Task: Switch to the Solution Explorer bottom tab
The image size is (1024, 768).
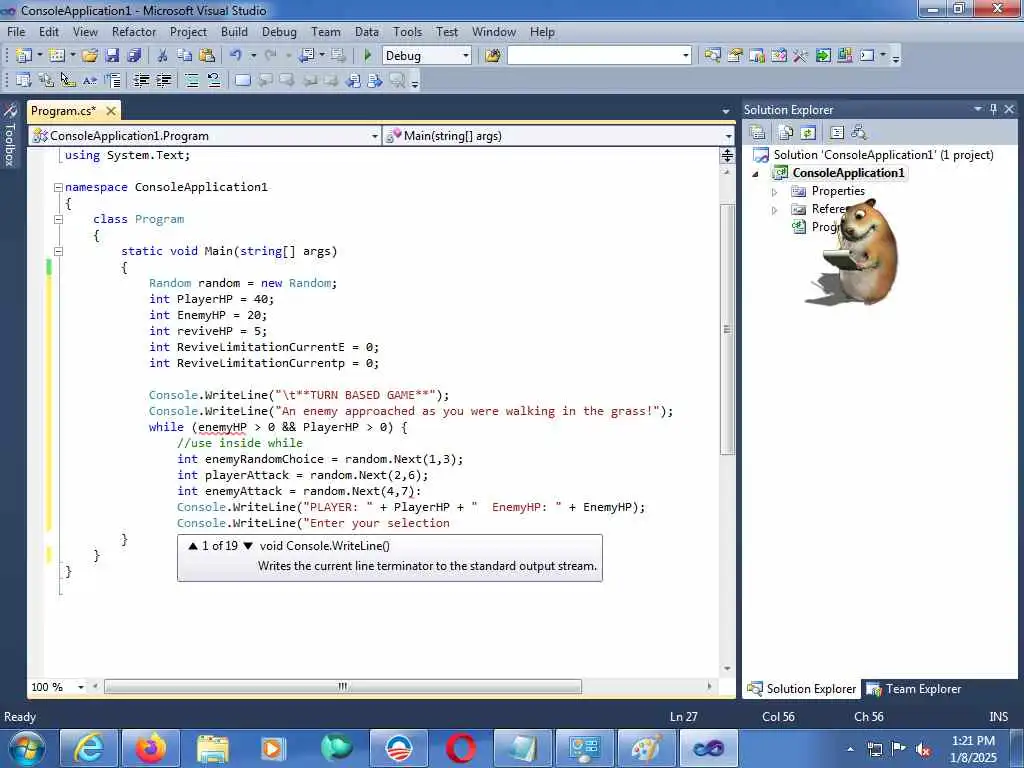Action: (x=801, y=689)
